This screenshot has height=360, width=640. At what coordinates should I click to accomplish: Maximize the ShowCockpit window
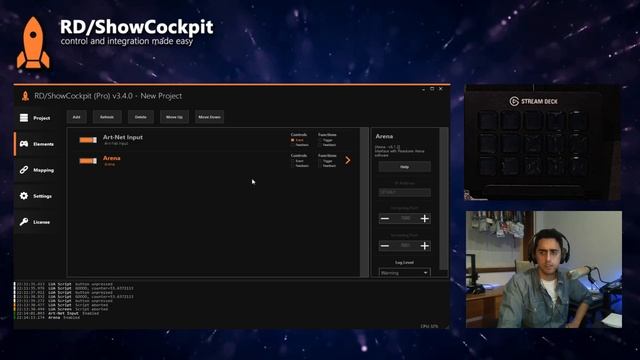432,89
